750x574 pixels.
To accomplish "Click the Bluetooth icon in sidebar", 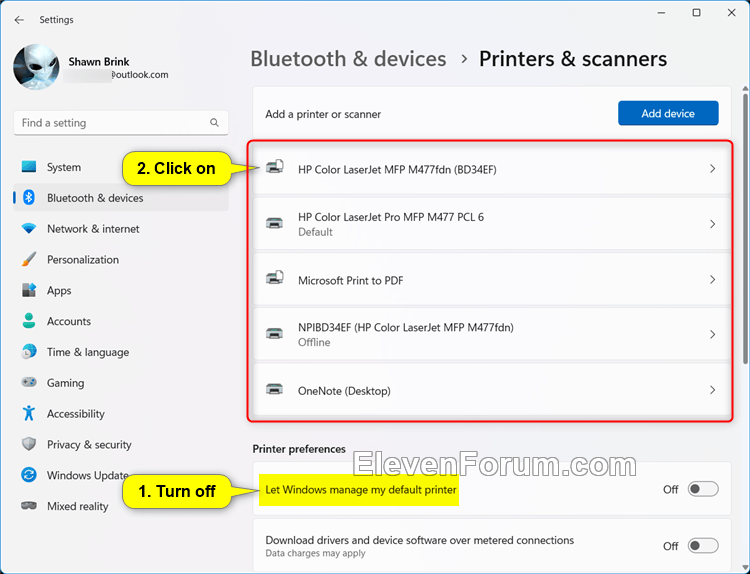I will [x=29, y=198].
